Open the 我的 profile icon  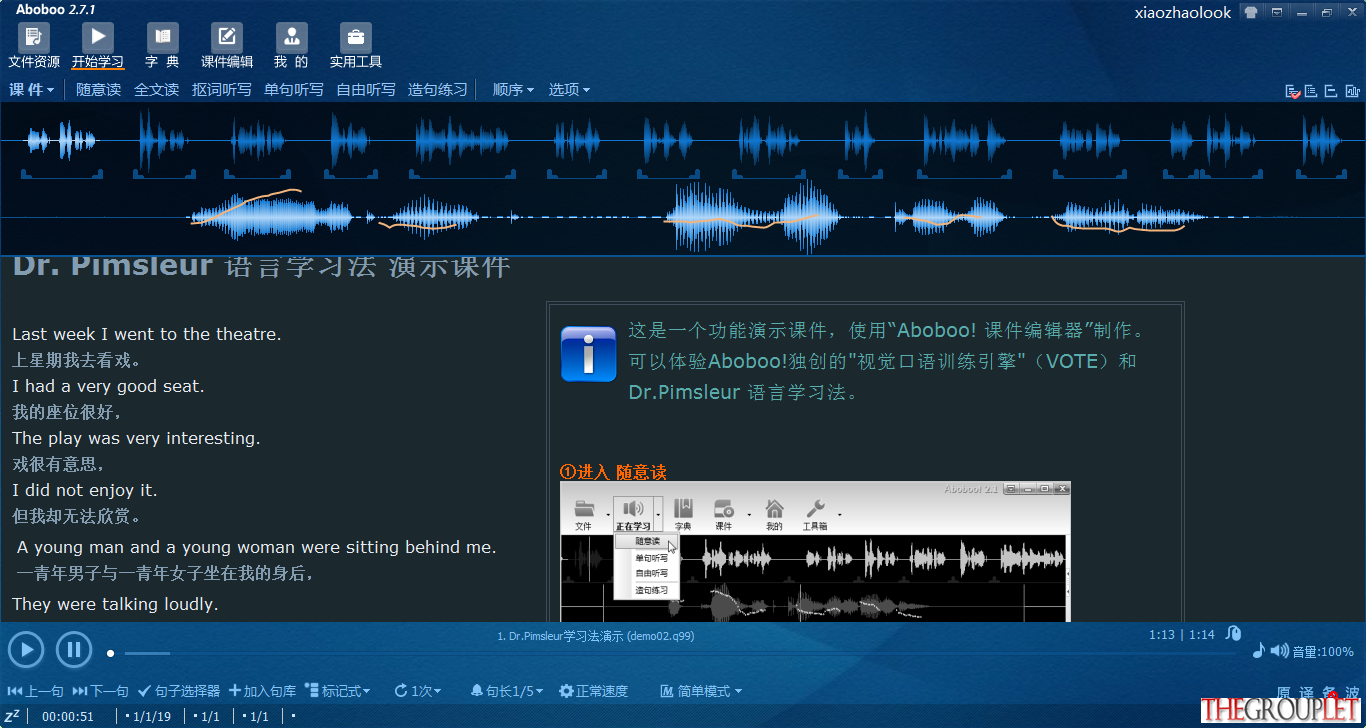point(291,46)
